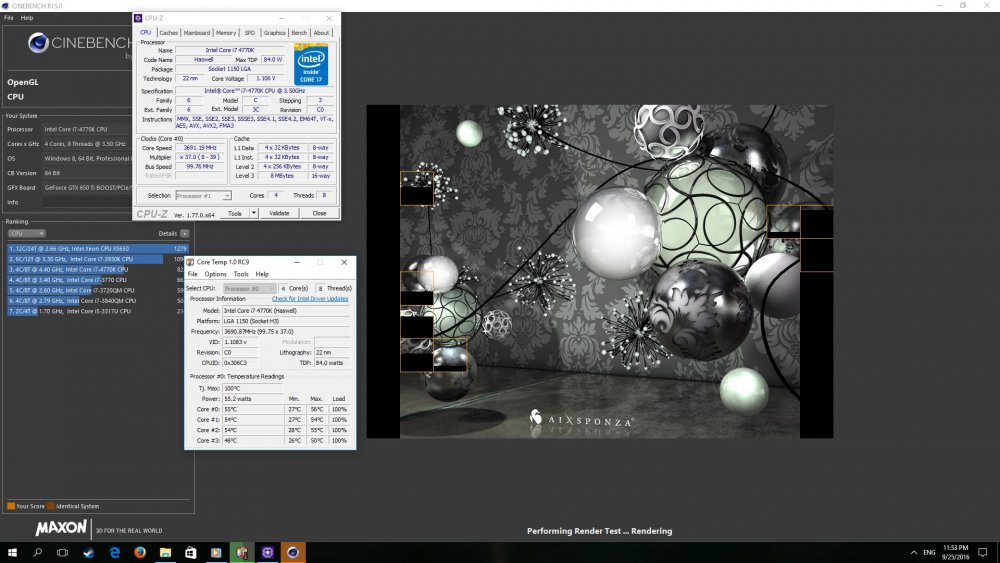Viewport: 1000px width, 563px height.
Task: Open the Processor #1 selection dropdown
Action: 203,195
